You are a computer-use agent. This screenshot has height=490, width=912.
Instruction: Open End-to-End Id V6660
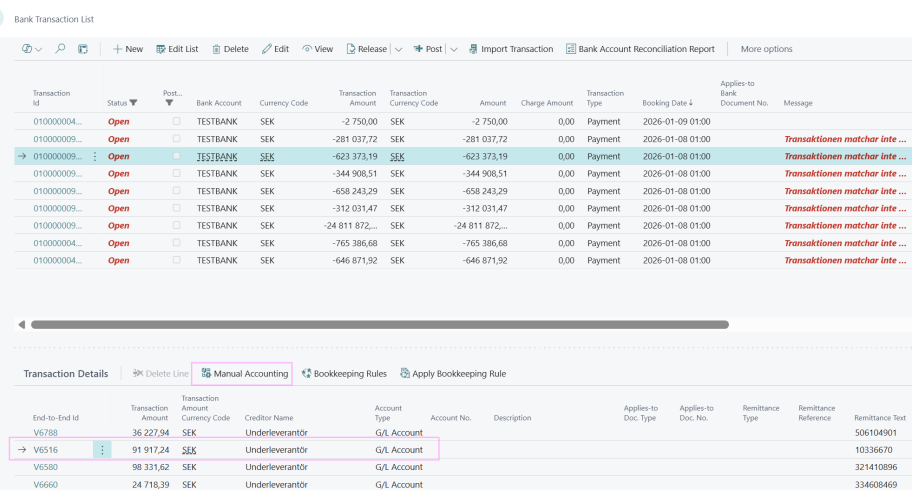(x=45, y=484)
